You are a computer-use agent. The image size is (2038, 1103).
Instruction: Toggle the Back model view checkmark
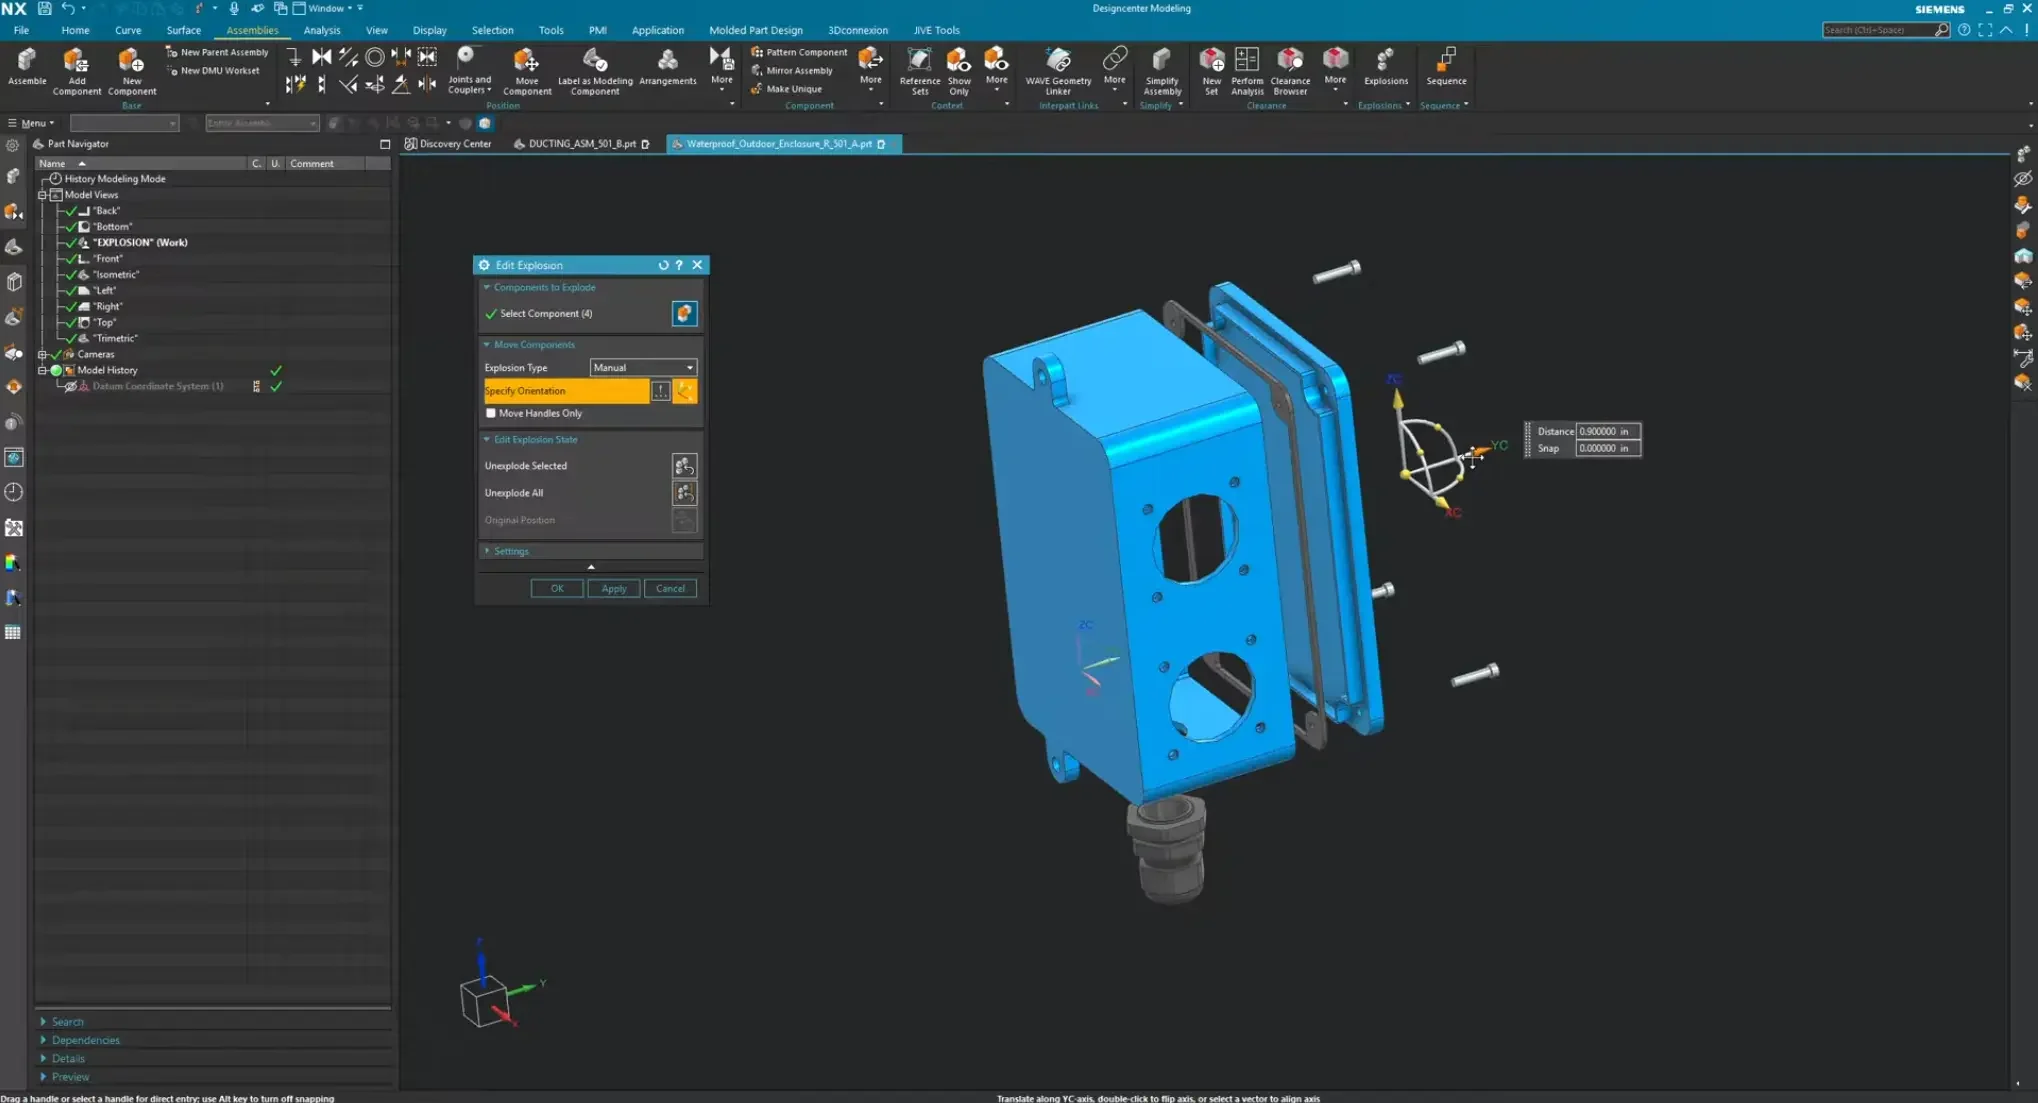coord(70,211)
